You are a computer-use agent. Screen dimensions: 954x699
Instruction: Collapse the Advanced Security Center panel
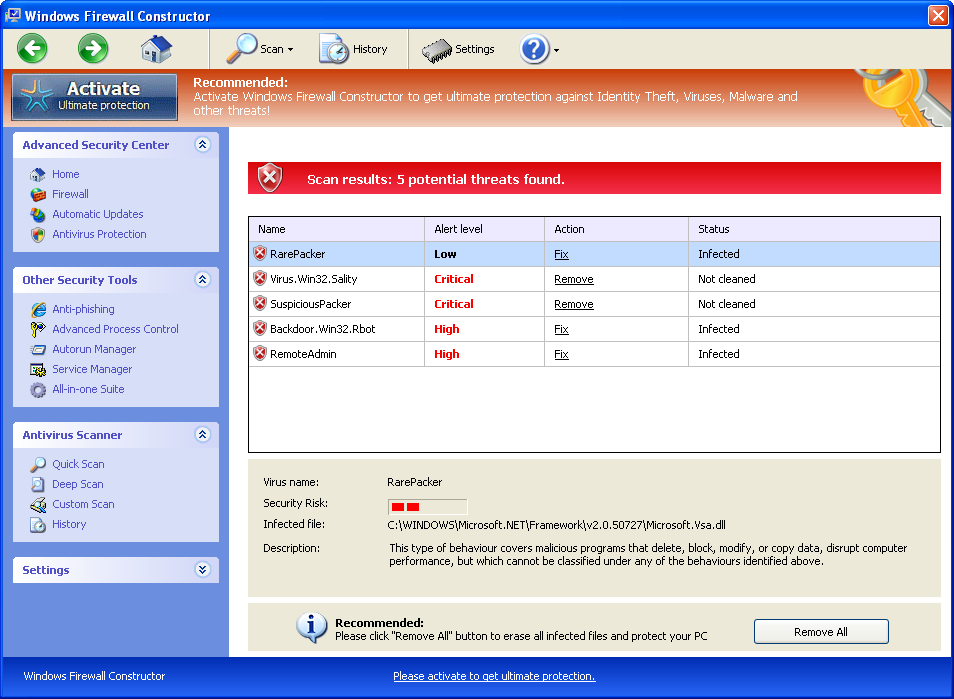(202, 145)
